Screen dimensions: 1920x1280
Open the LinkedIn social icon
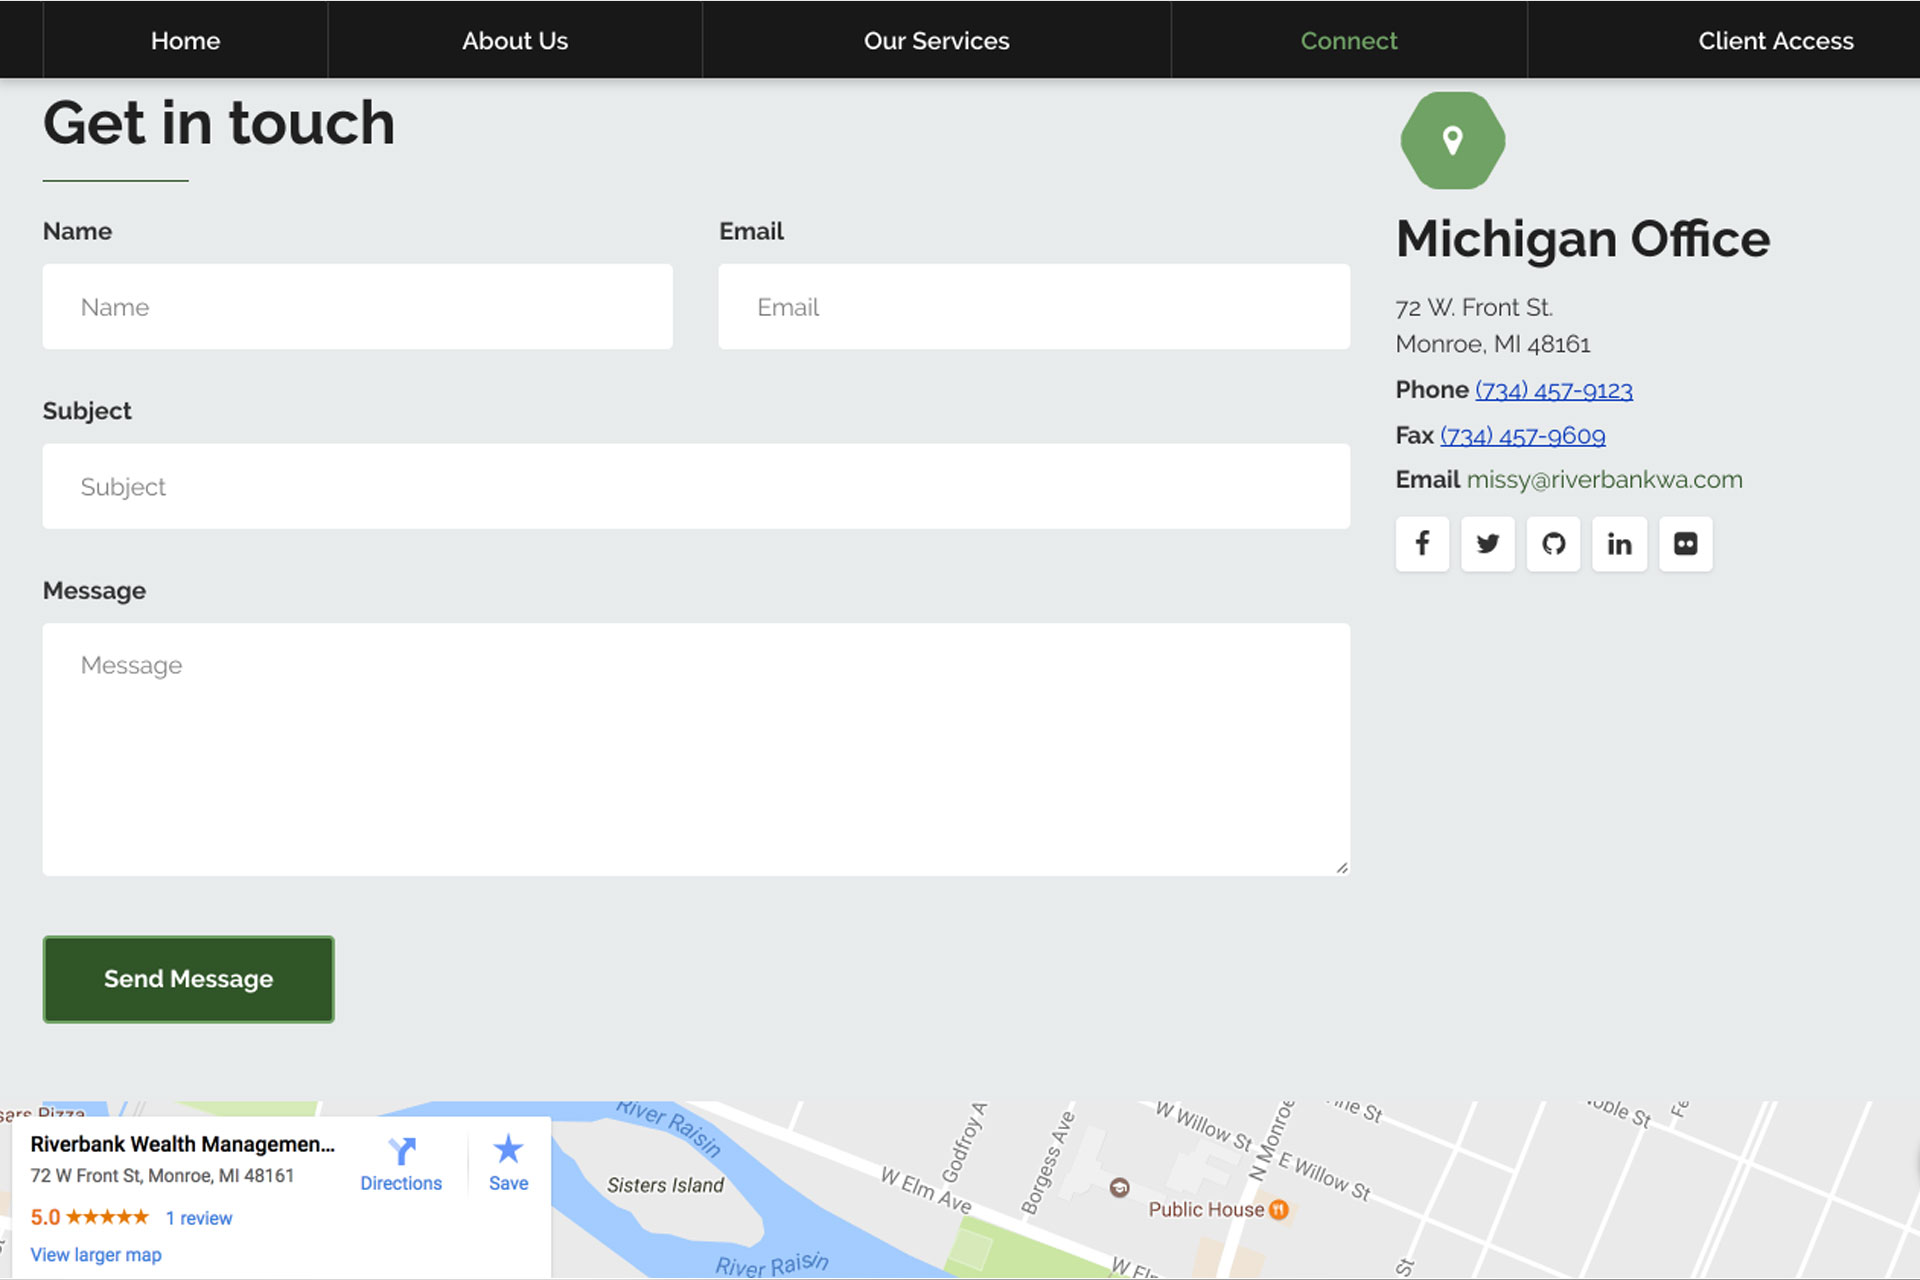(1619, 544)
